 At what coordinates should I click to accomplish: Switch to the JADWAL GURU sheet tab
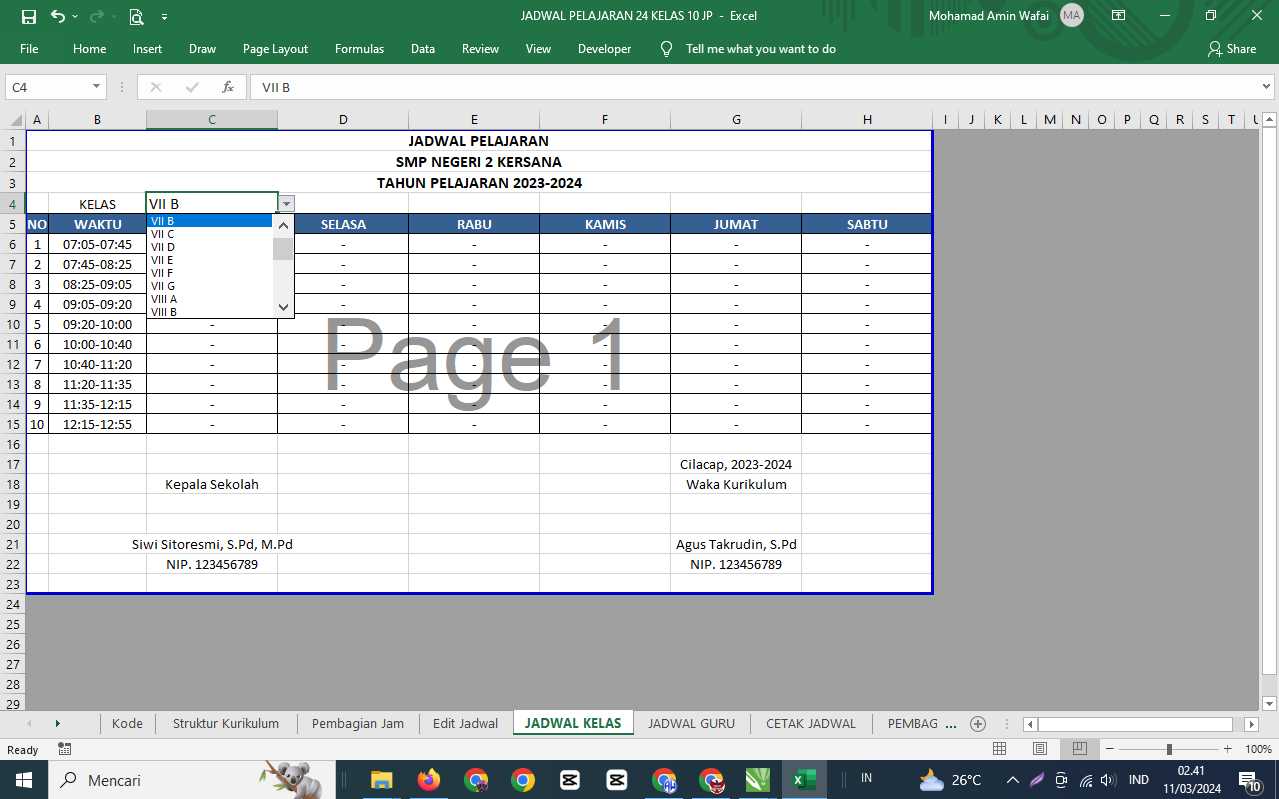pyautogui.click(x=691, y=724)
